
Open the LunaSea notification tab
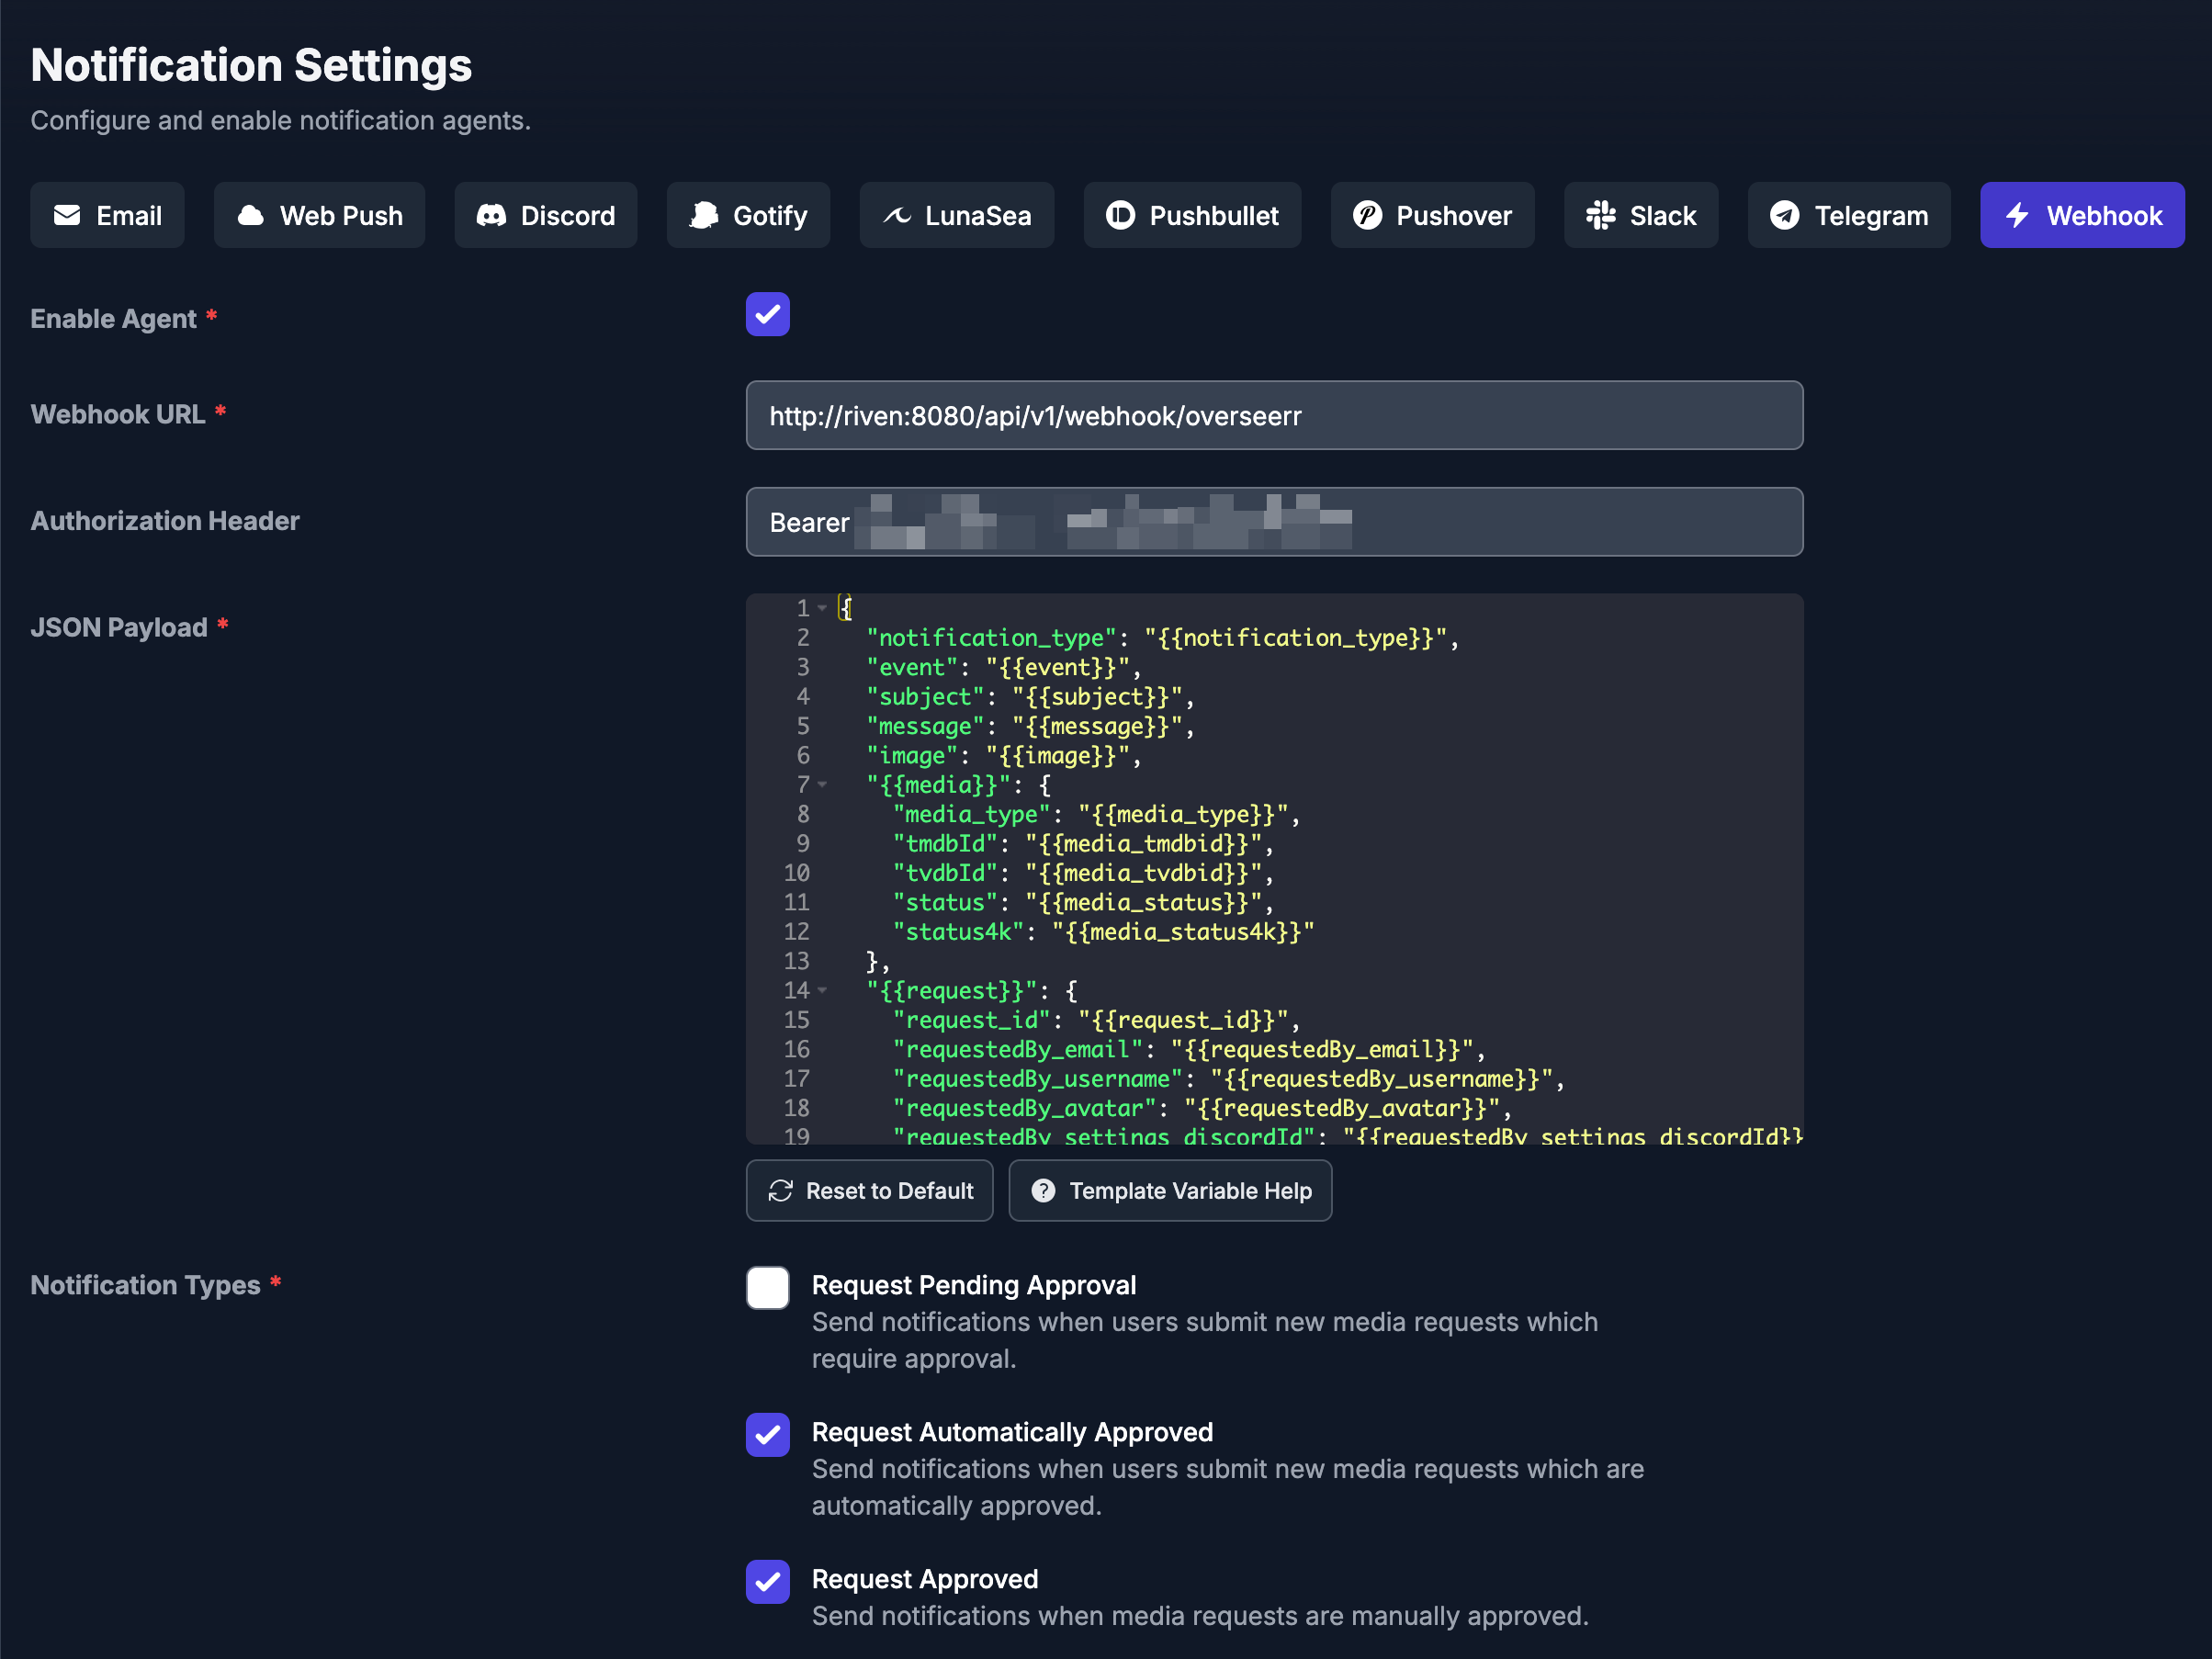[956, 215]
